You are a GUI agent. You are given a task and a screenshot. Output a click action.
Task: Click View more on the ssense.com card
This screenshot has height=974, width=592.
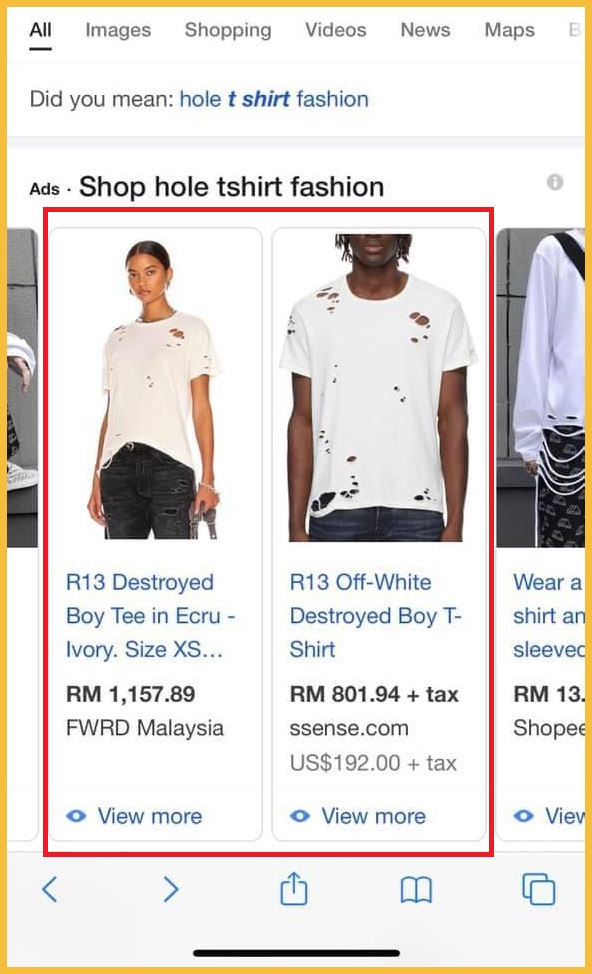tap(373, 816)
